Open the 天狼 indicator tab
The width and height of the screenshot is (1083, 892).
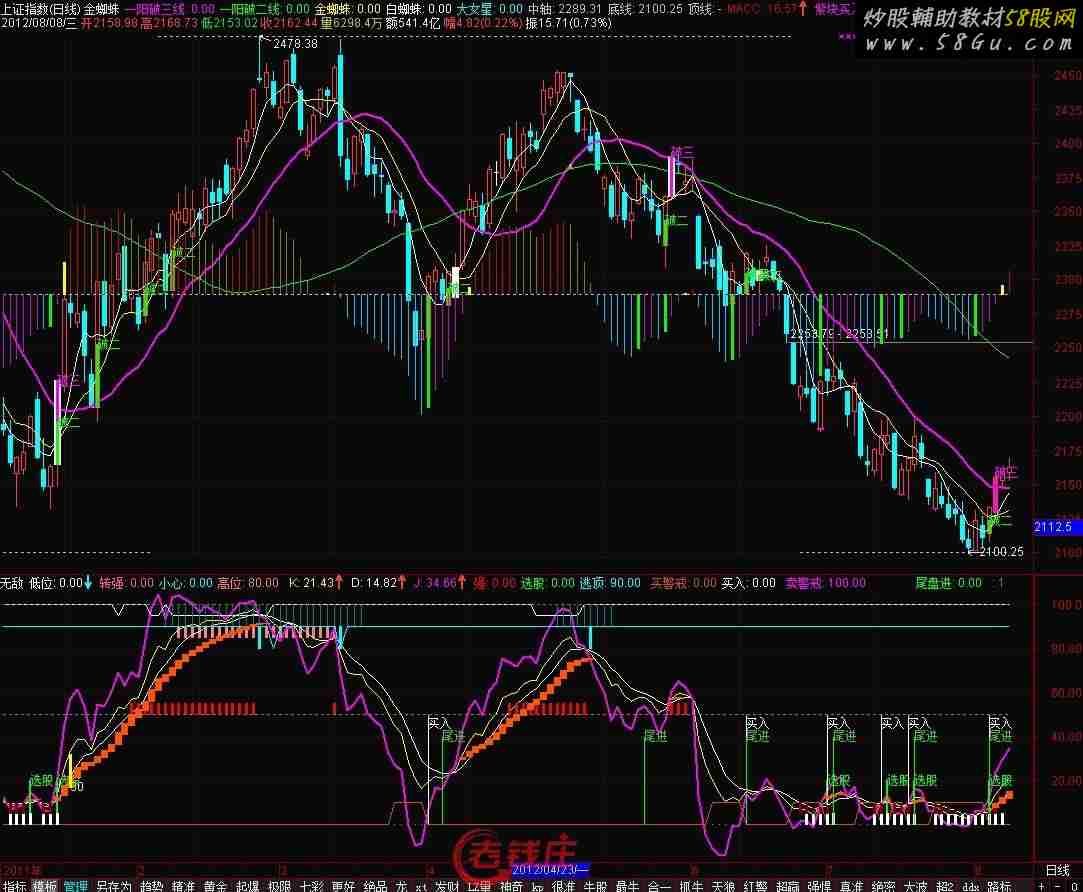(723, 886)
